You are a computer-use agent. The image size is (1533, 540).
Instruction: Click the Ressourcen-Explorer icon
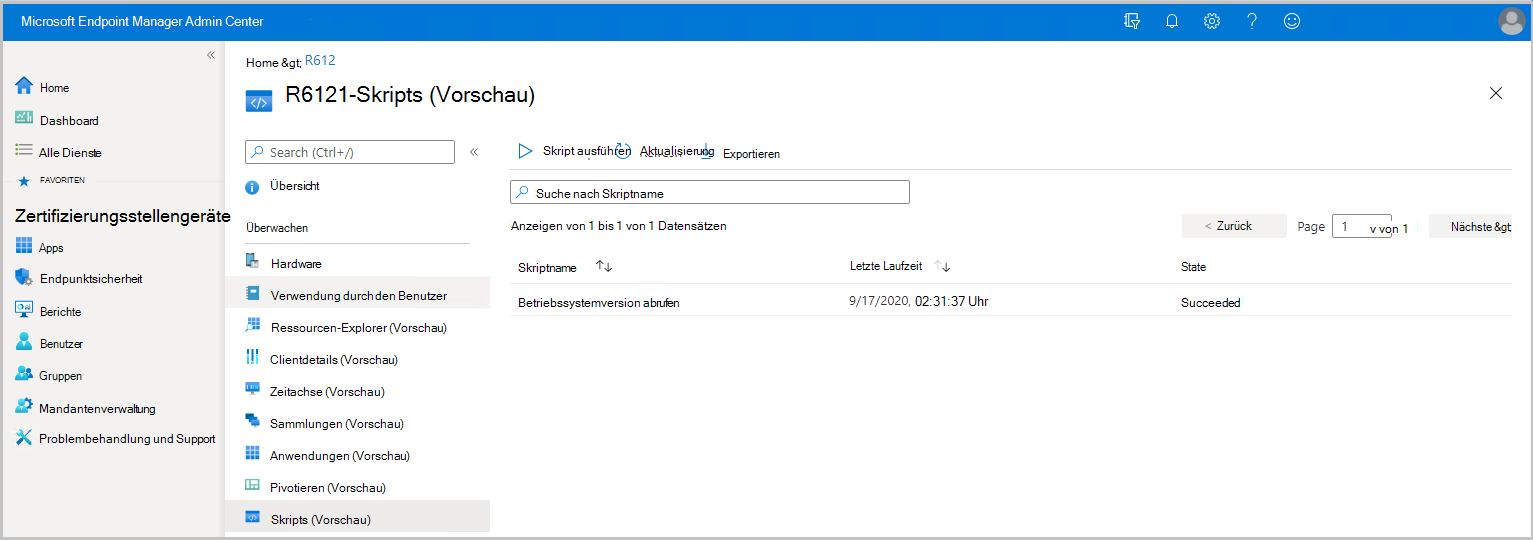[253, 327]
